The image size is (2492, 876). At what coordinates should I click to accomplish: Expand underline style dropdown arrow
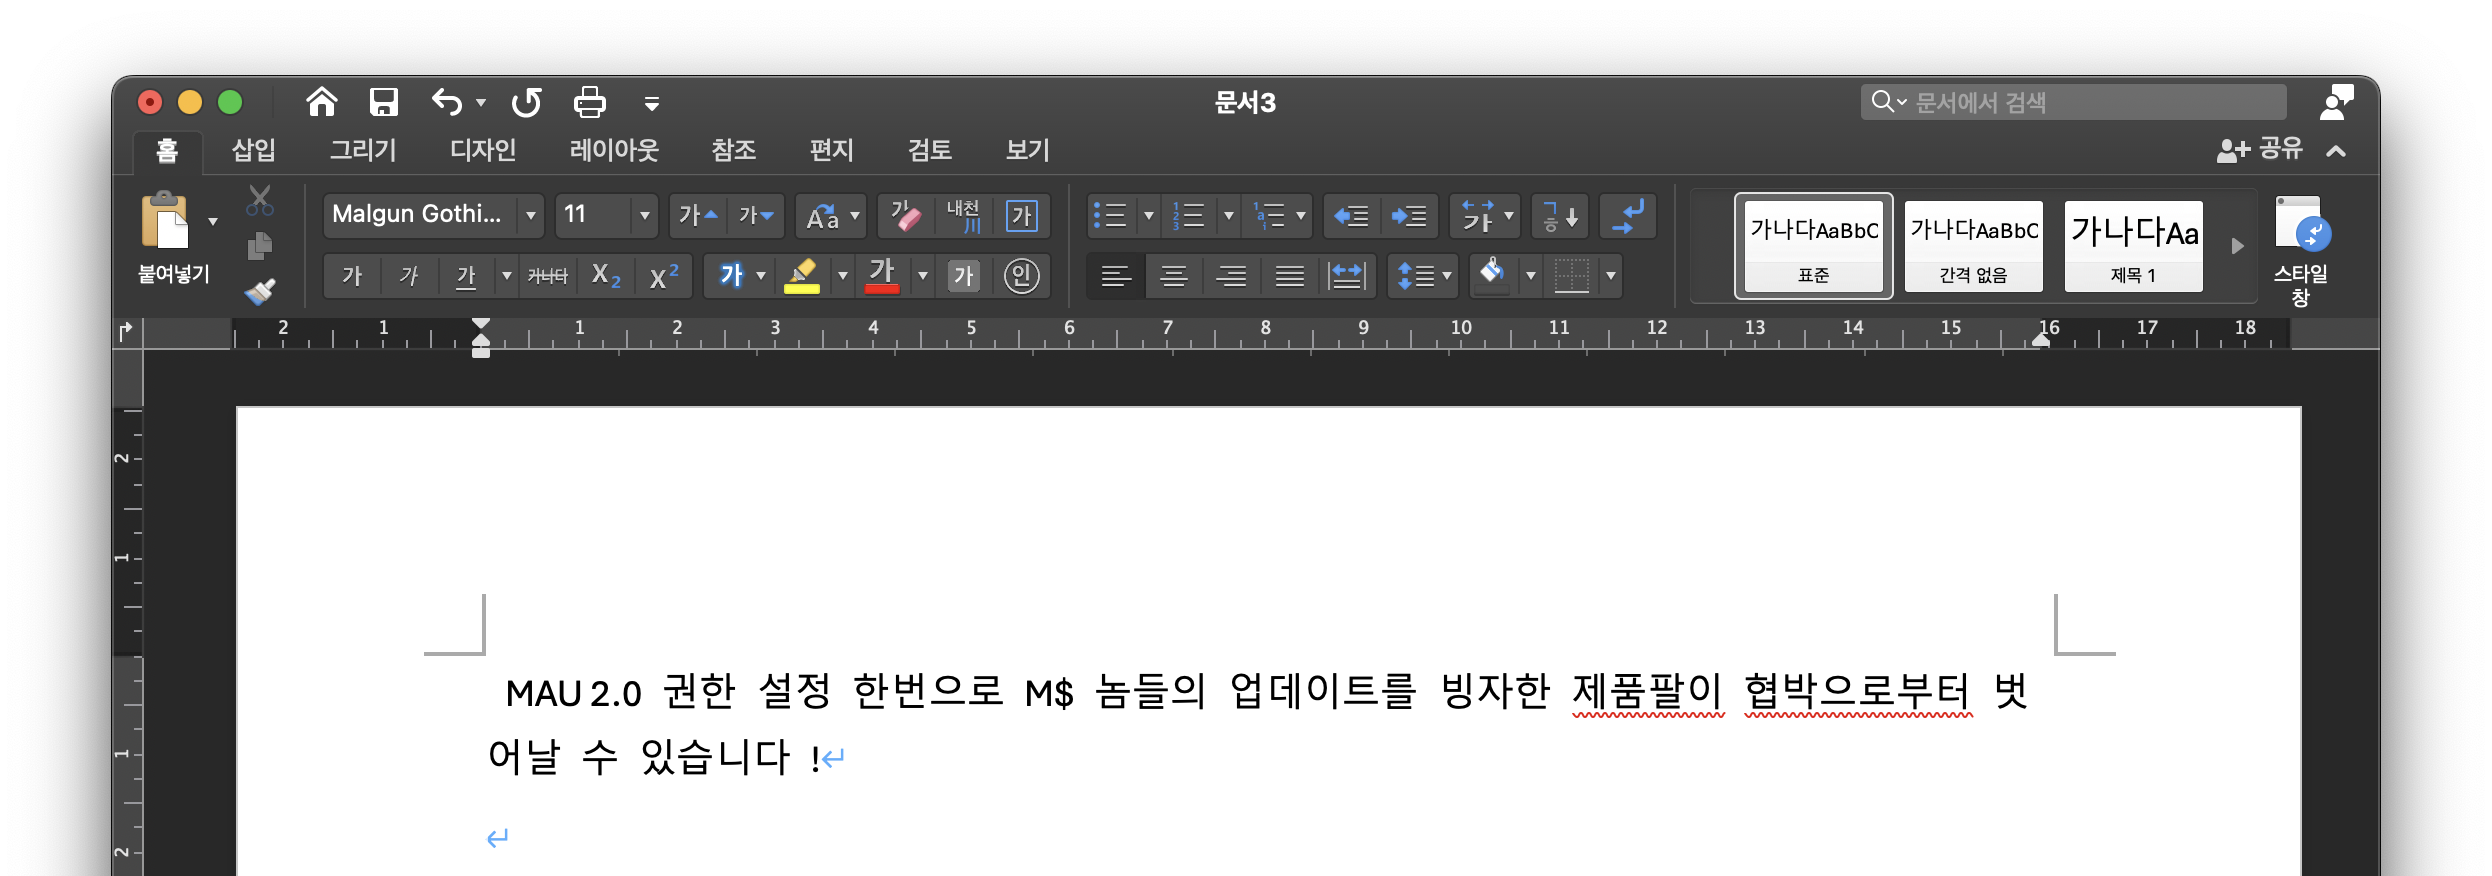coord(507,275)
